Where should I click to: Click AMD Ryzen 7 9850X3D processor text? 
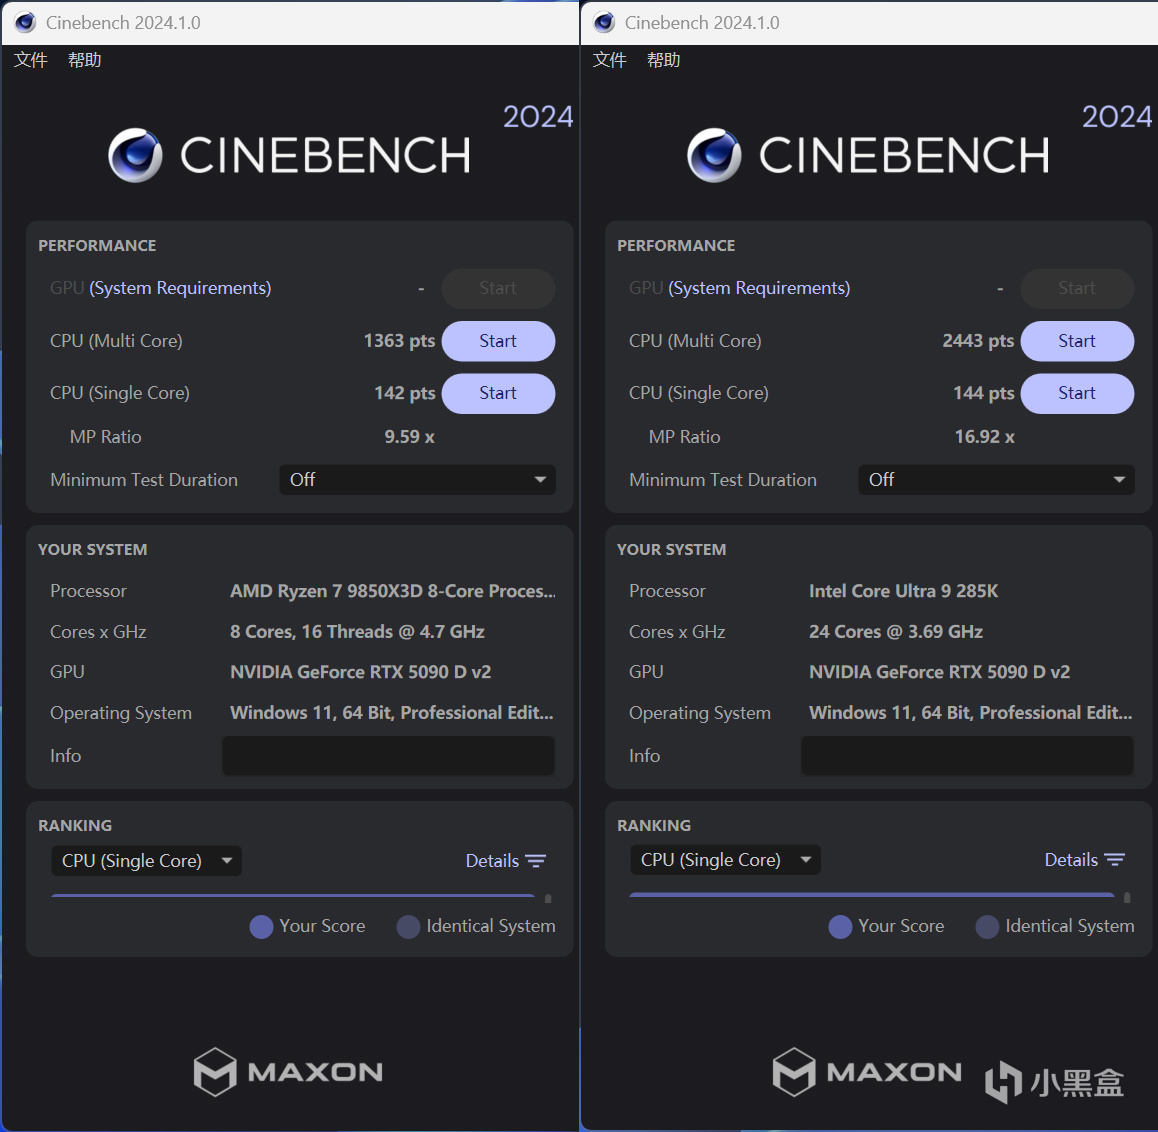[x=393, y=591]
